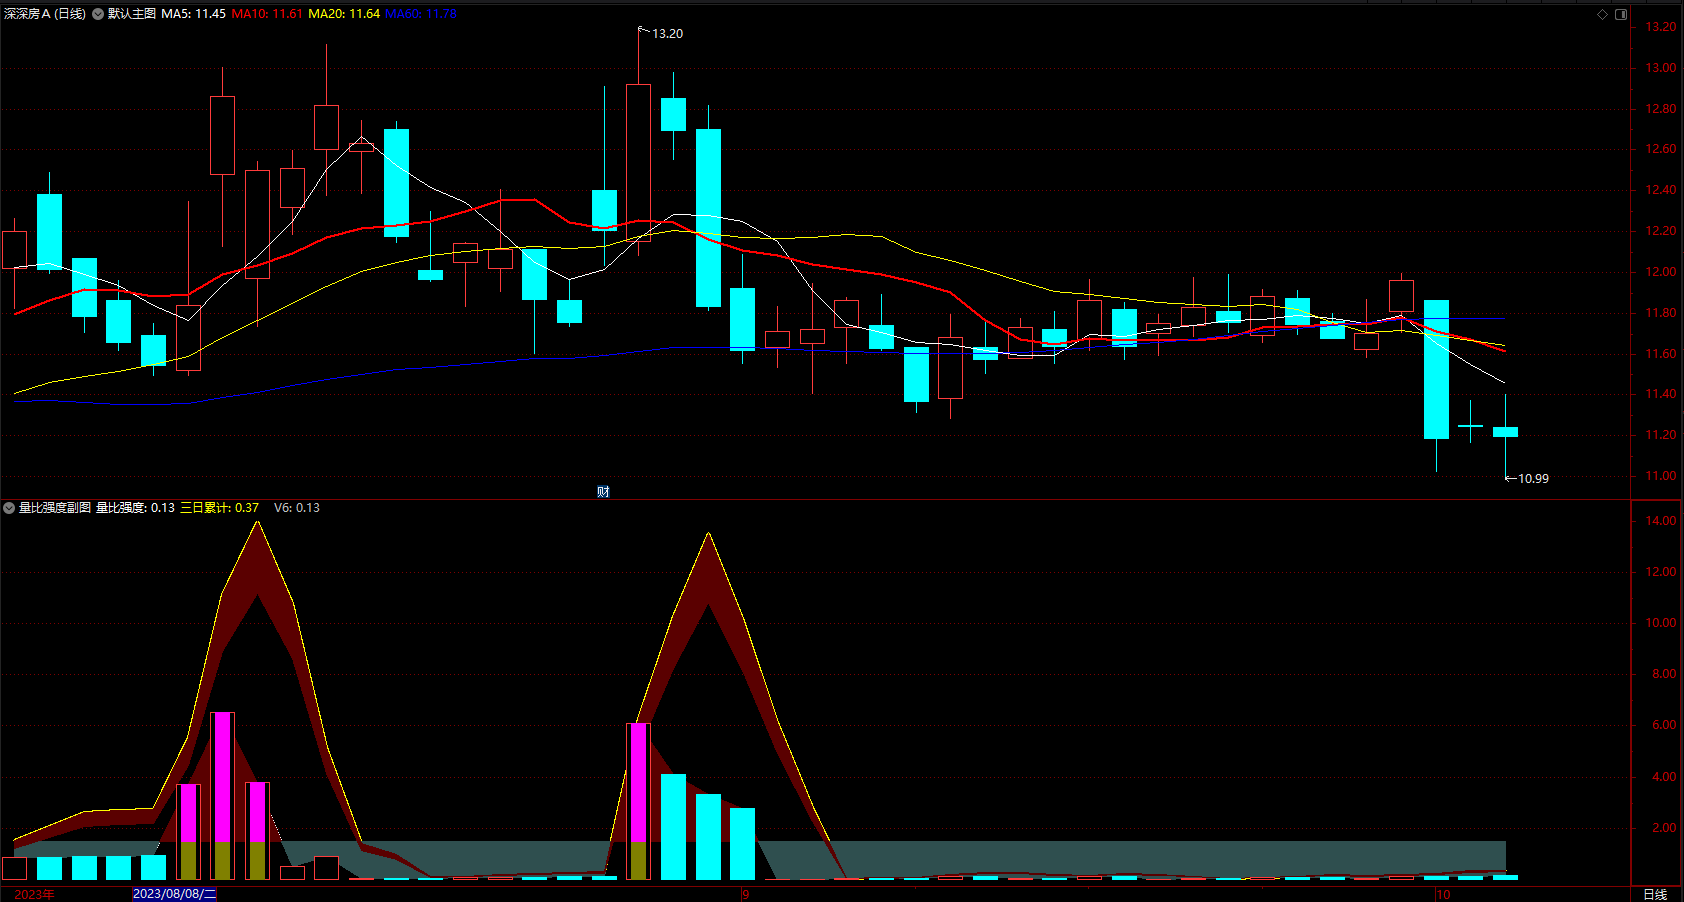Click the 13.20 high price annotation
Screen dimensions: 1684x902
tap(667, 34)
